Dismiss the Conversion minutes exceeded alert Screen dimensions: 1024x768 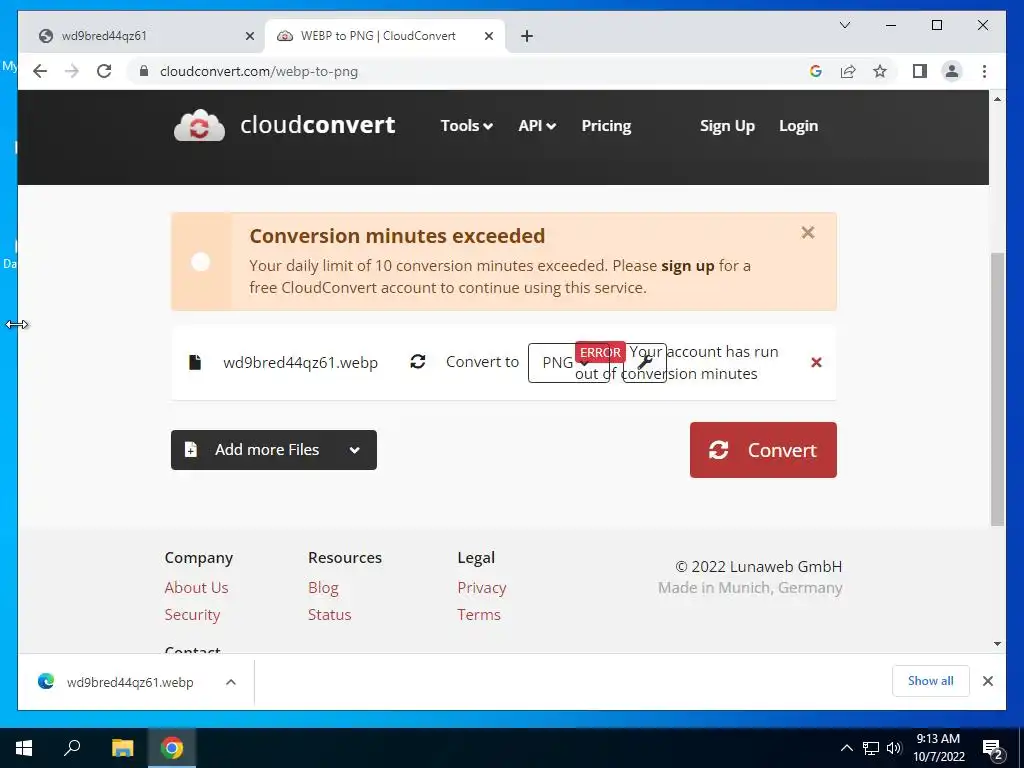pyautogui.click(x=808, y=232)
